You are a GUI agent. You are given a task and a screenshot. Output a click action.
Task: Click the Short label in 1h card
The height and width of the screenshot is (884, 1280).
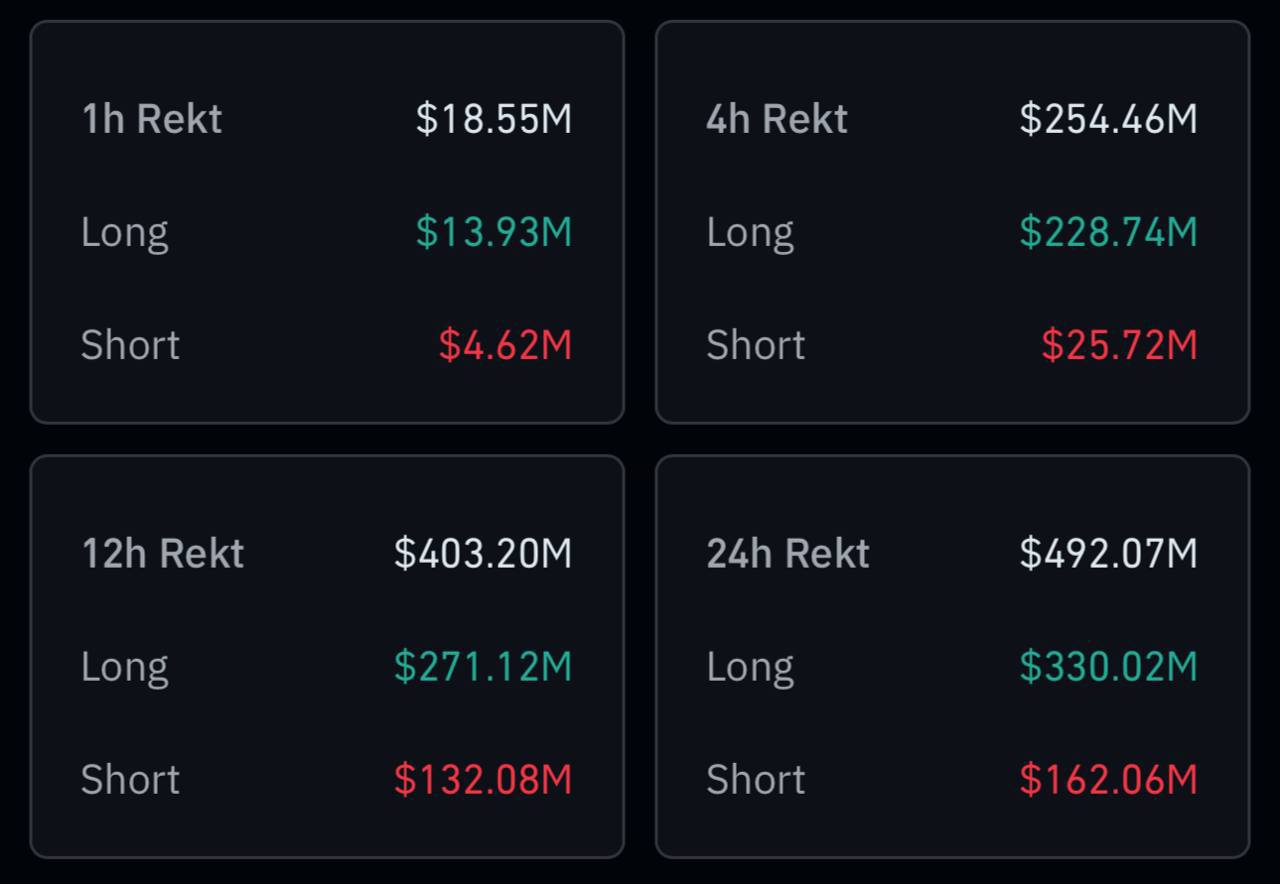pyautogui.click(x=130, y=345)
